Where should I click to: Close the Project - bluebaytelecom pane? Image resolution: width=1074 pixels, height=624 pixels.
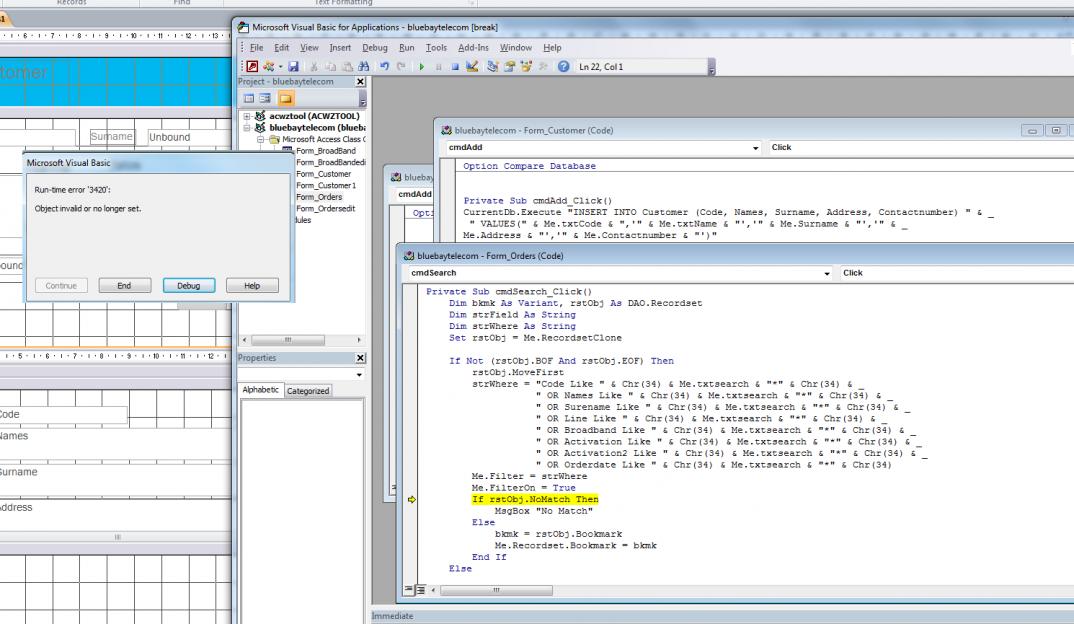(x=360, y=82)
